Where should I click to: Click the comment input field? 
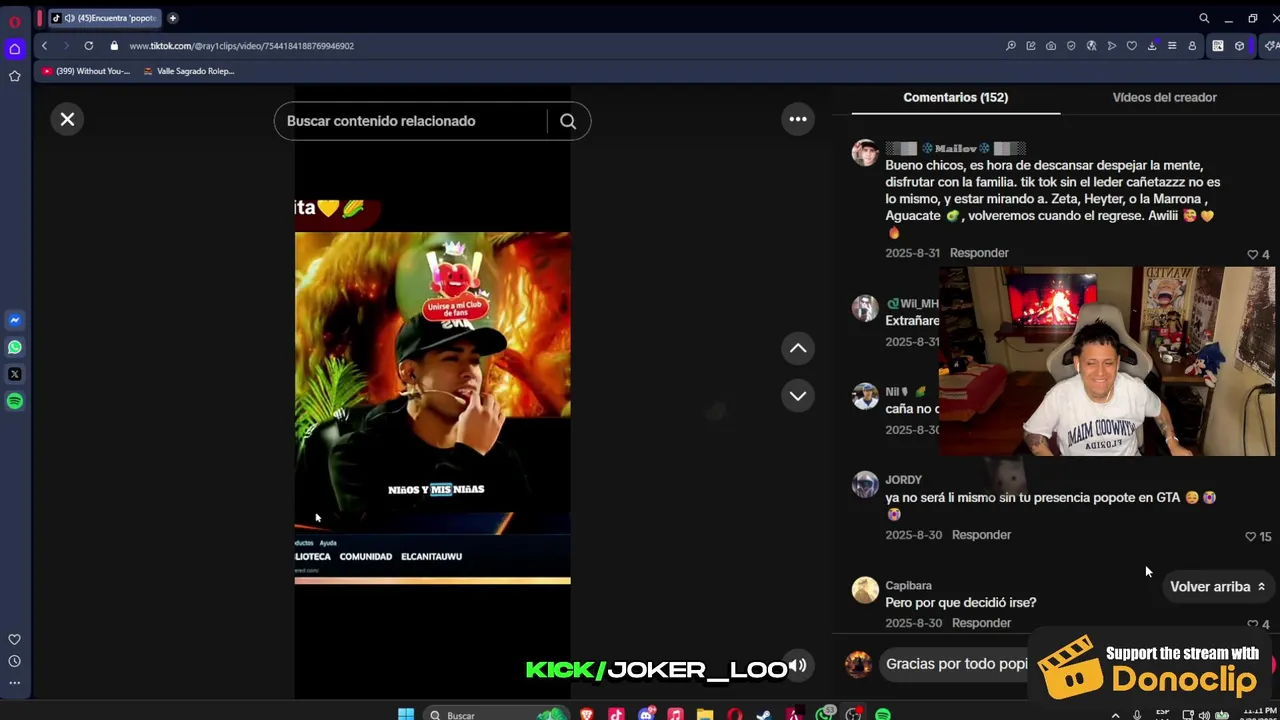coord(956,664)
